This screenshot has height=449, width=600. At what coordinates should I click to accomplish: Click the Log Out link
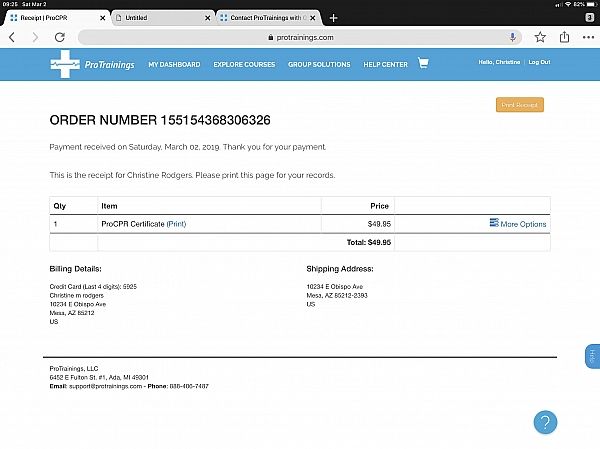pyautogui.click(x=539, y=62)
